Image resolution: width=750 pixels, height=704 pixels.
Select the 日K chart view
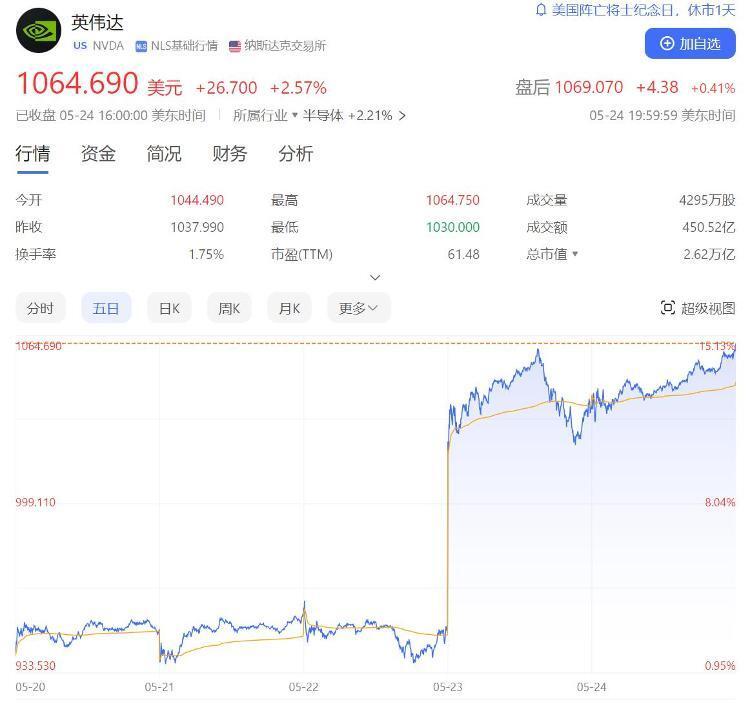169,308
